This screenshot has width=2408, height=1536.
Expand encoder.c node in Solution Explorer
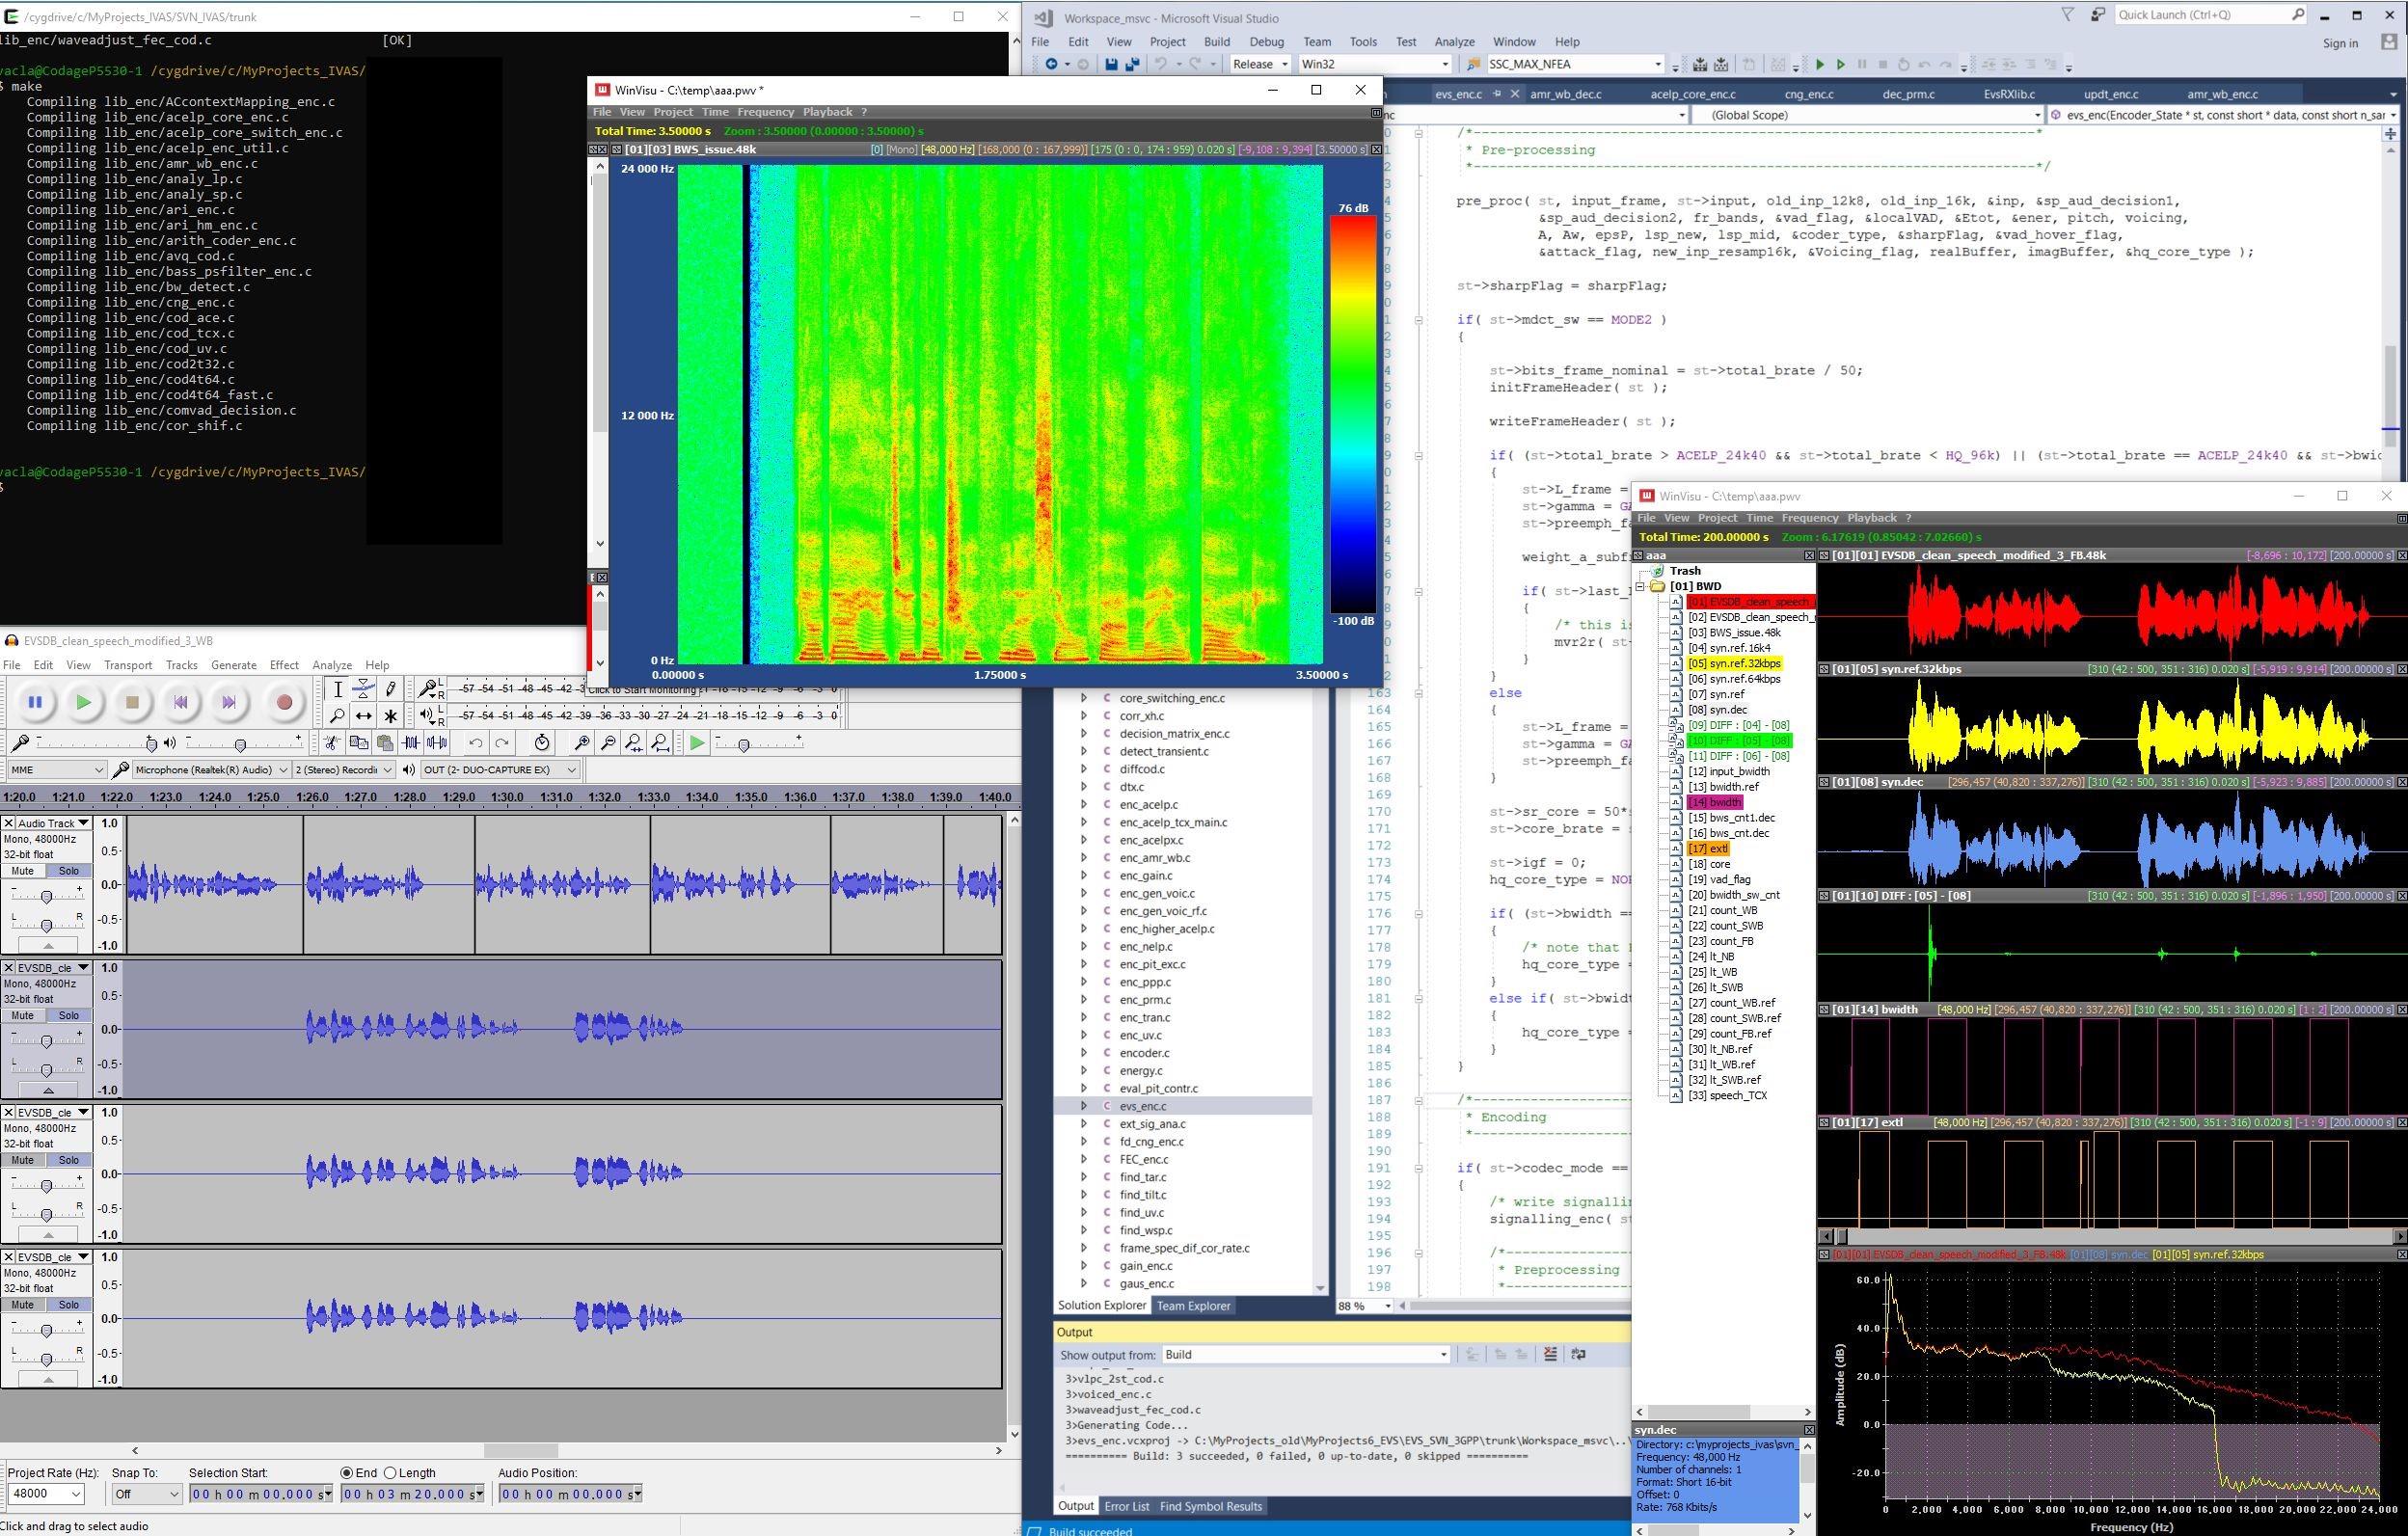[1083, 1053]
